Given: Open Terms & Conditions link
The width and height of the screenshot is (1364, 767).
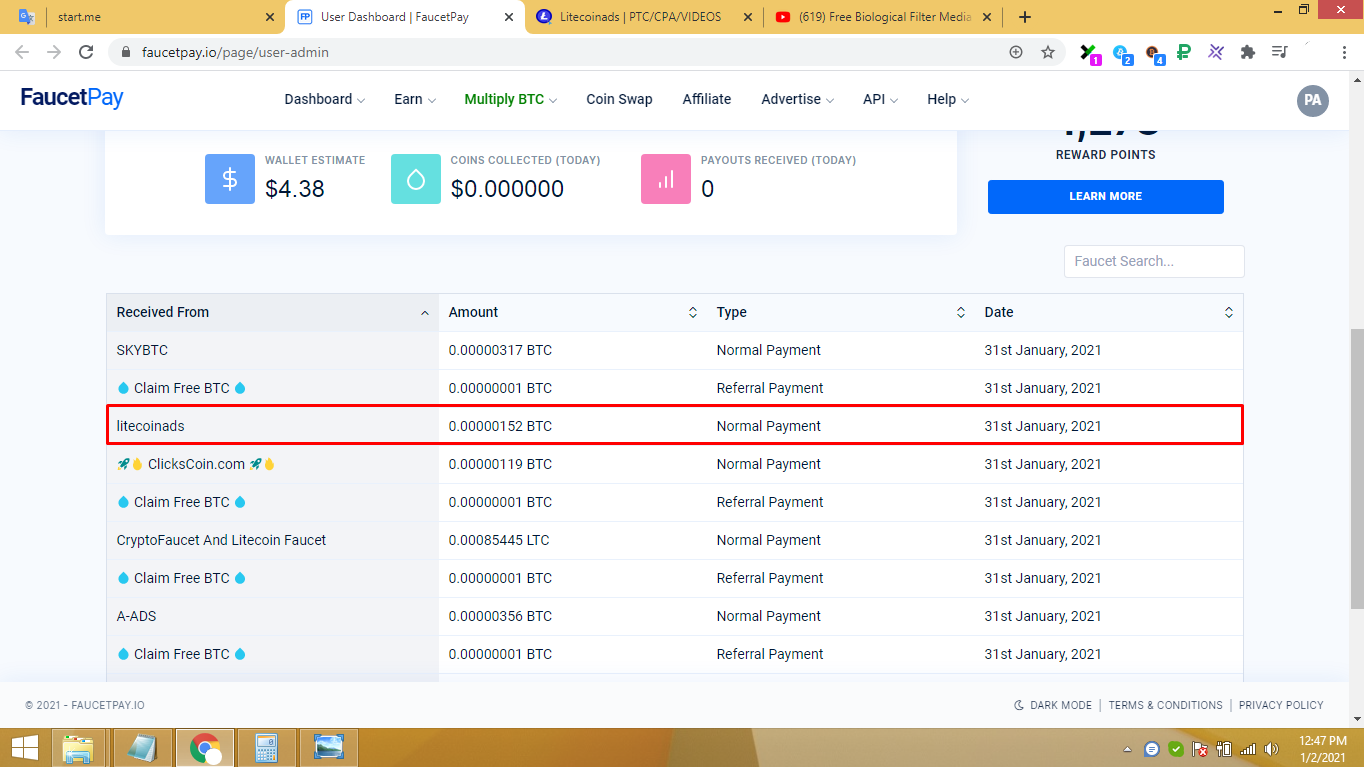Looking at the screenshot, I should [x=1166, y=705].
